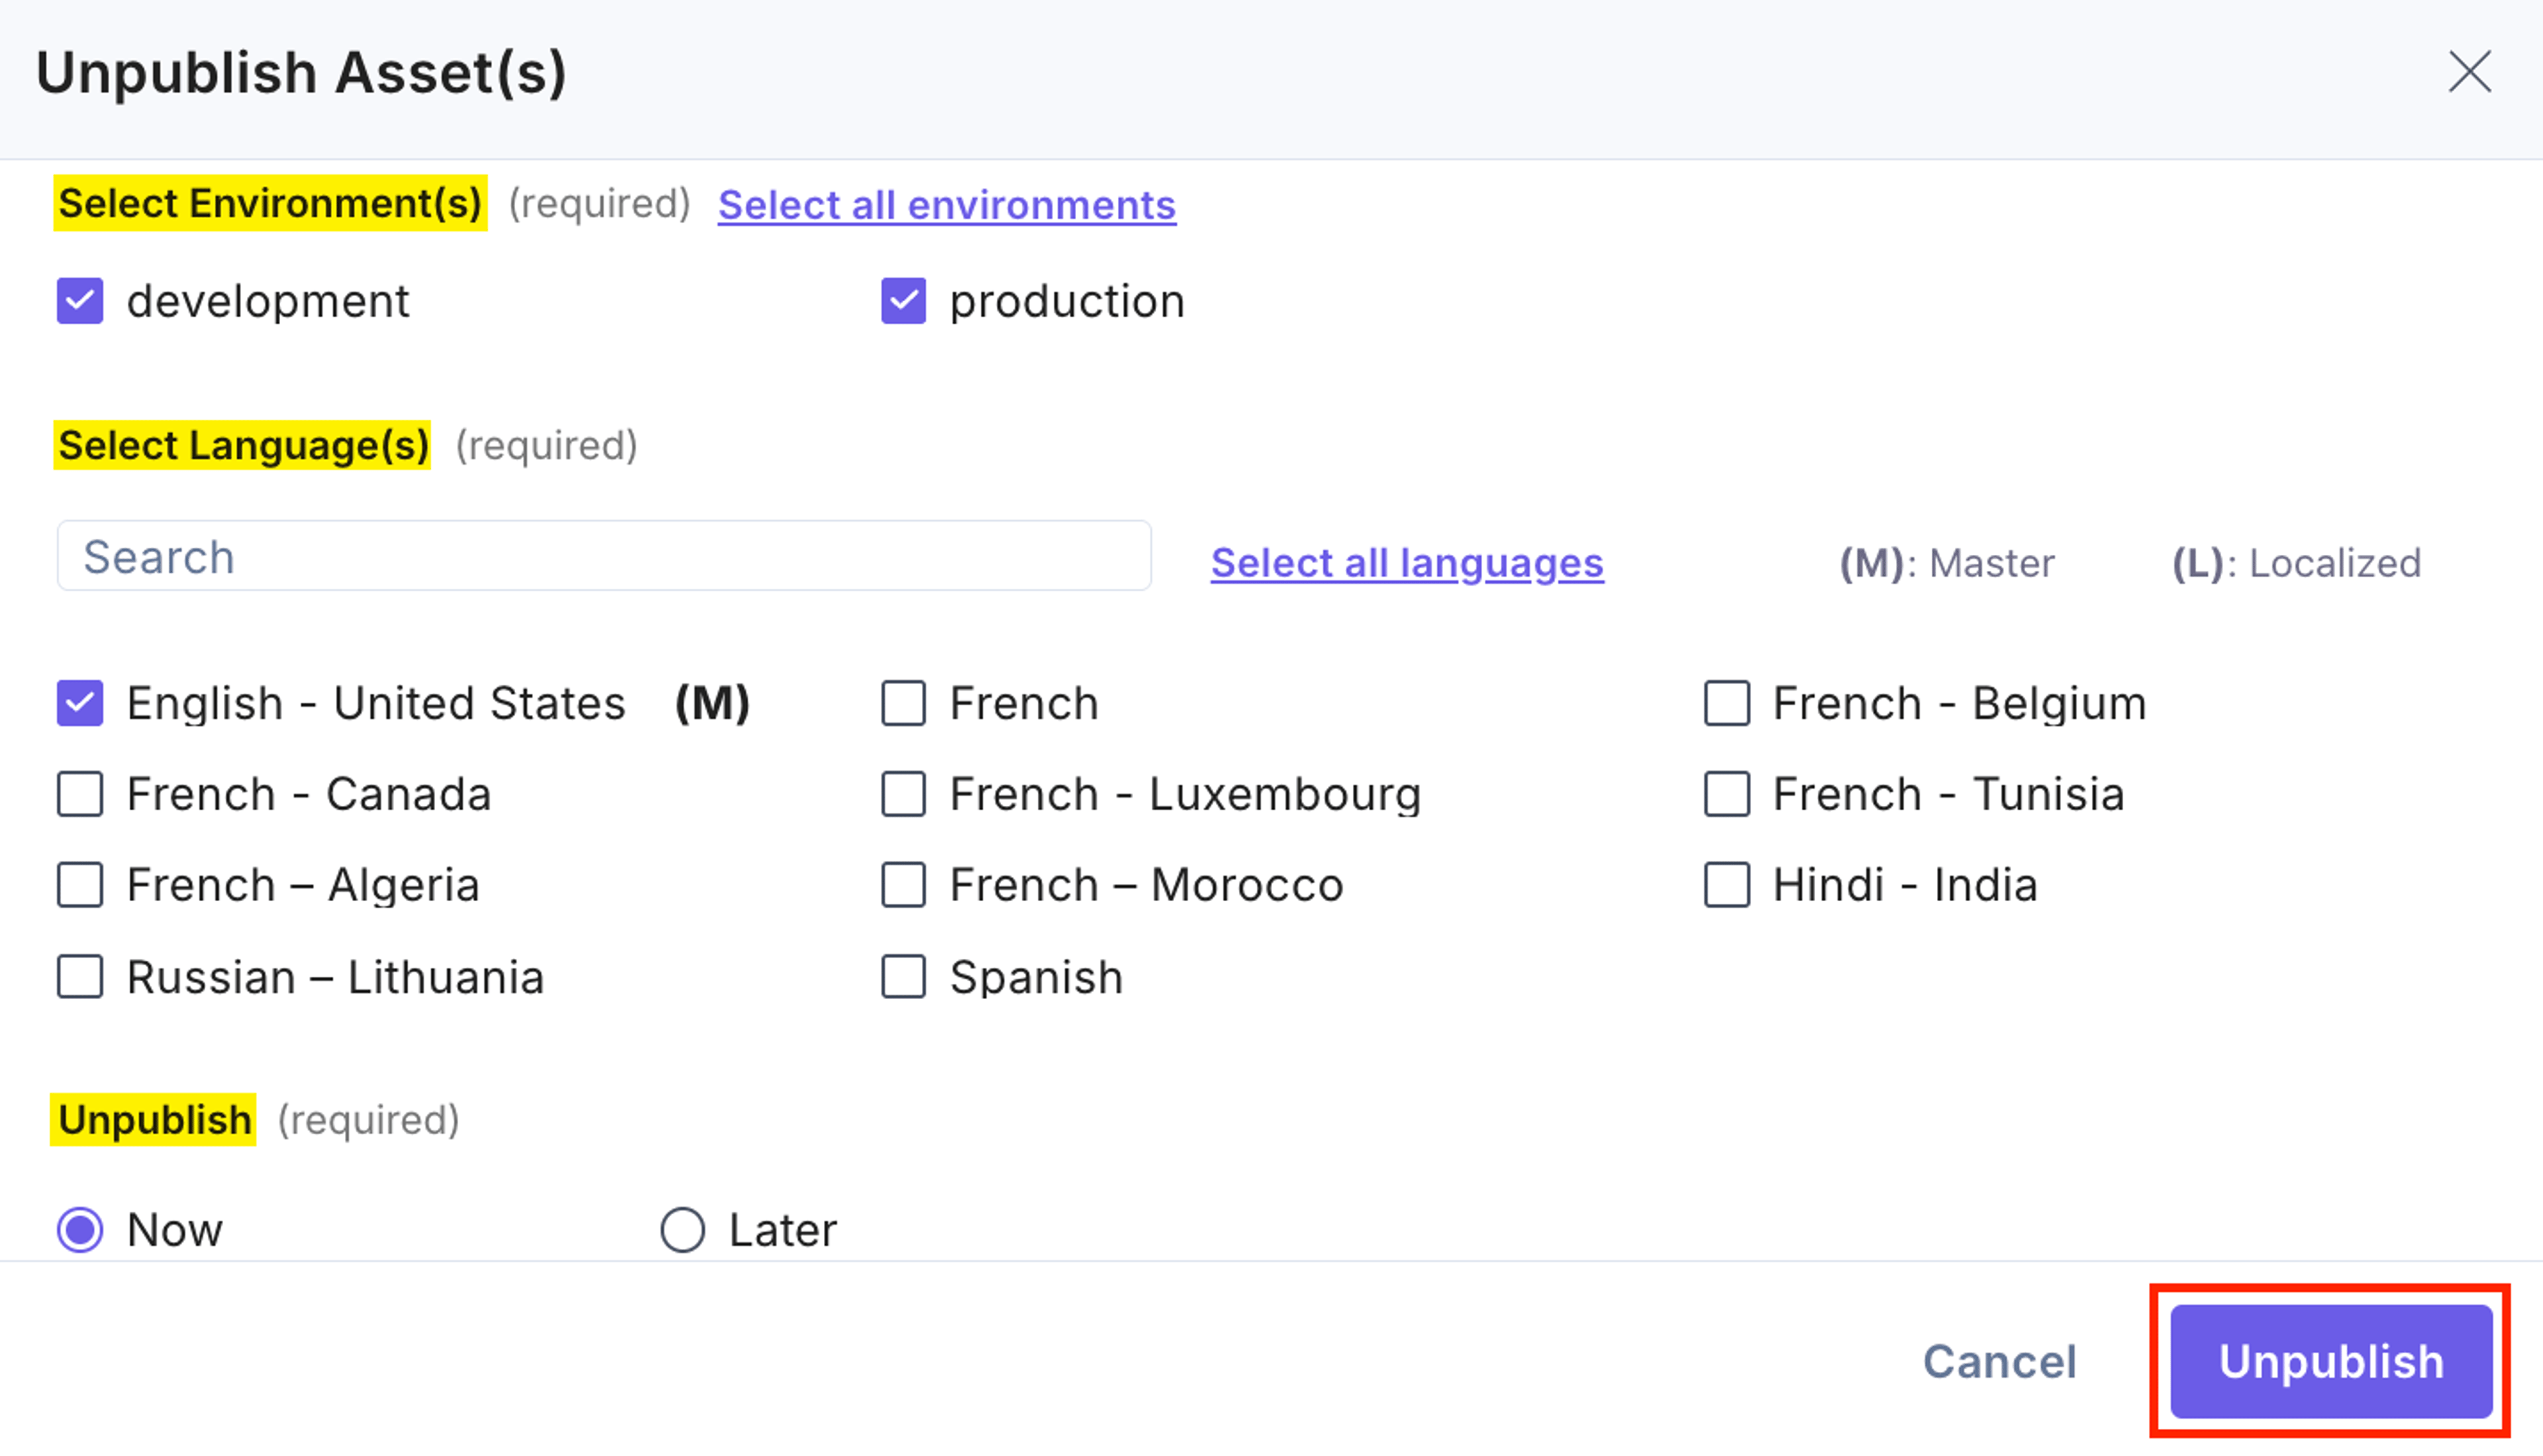Screen dimensions: 2543x1456
Task: Check French - Canada checkbox
Action: 80,794
